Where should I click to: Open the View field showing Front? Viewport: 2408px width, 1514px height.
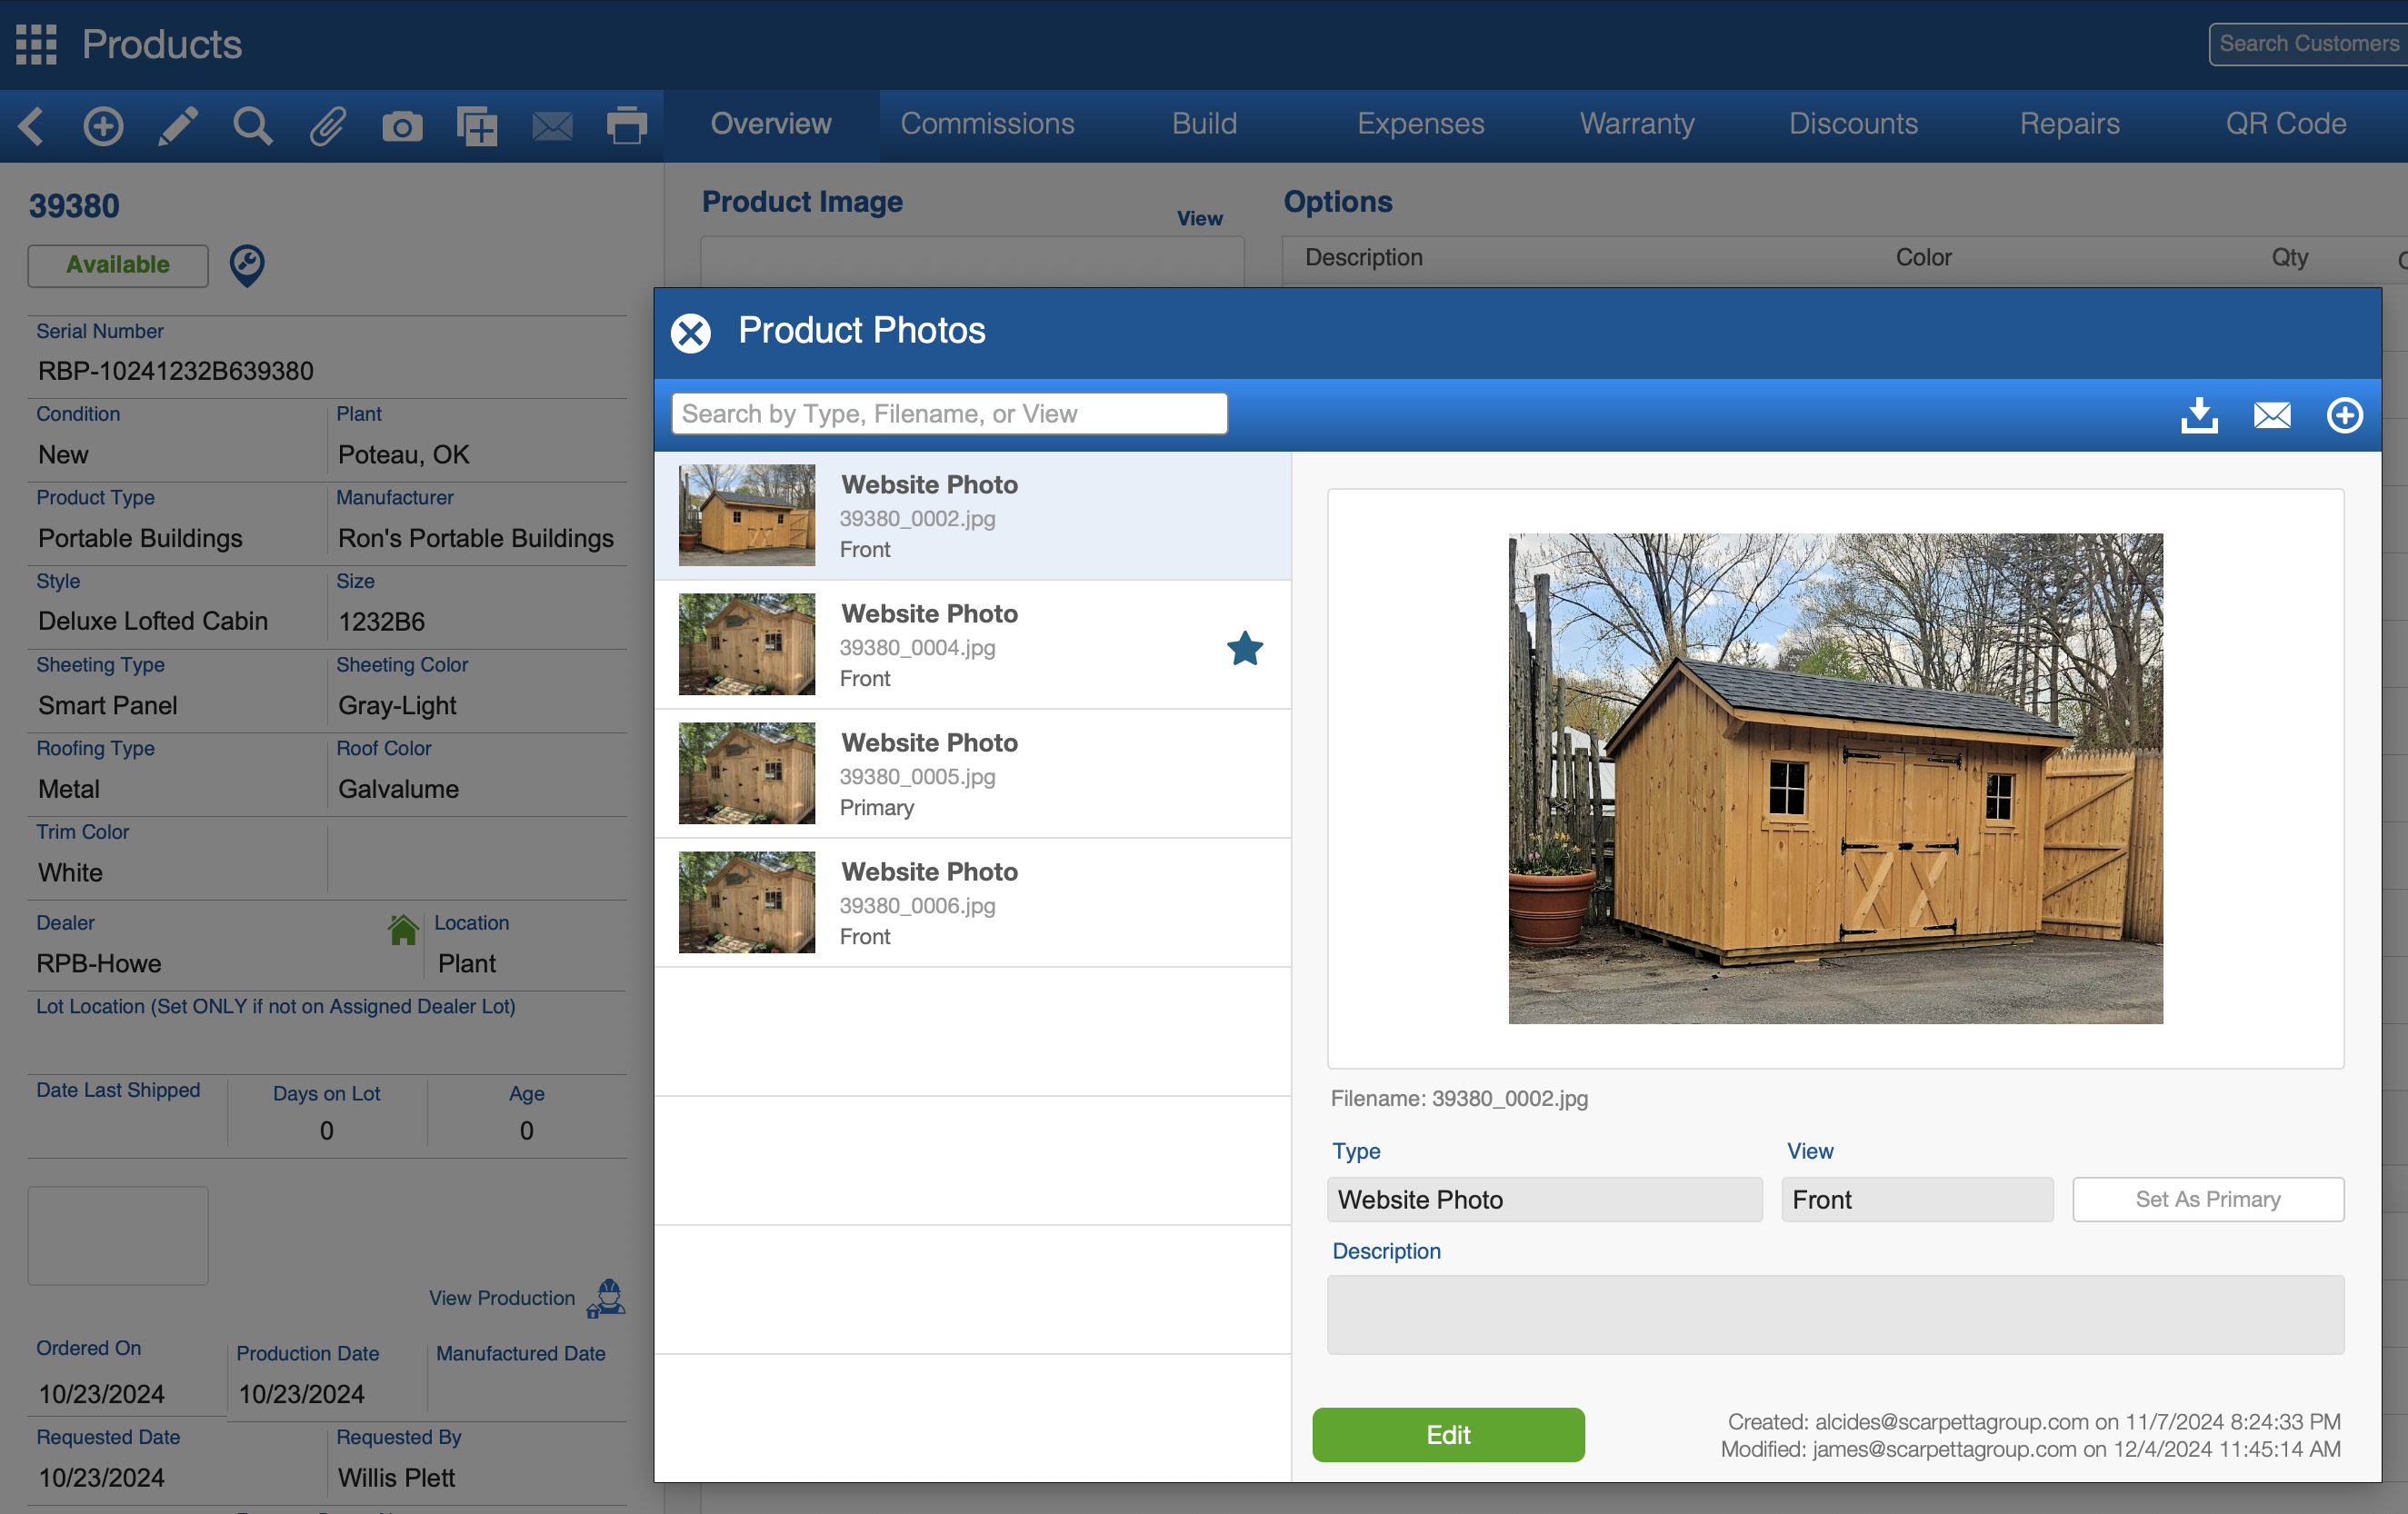[x=1916, y=1199]
